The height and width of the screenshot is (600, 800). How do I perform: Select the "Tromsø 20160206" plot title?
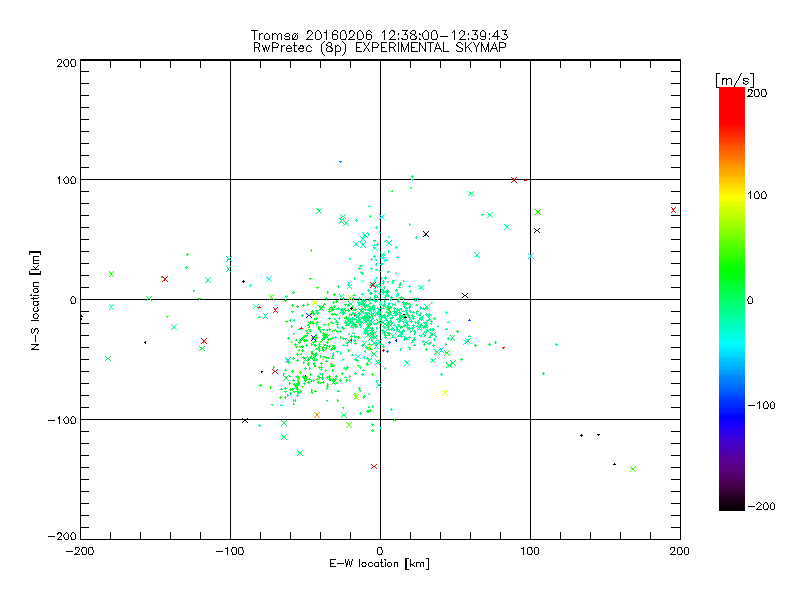point(330,34)
